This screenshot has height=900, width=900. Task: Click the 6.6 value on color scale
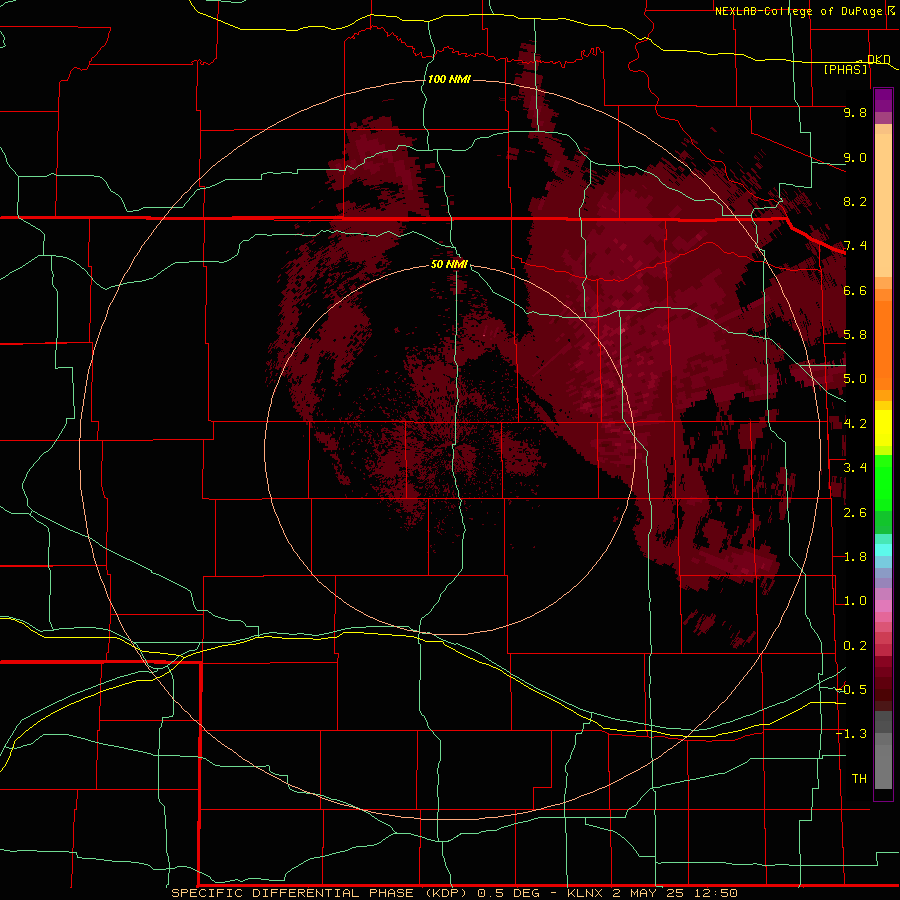click(855, 290)
